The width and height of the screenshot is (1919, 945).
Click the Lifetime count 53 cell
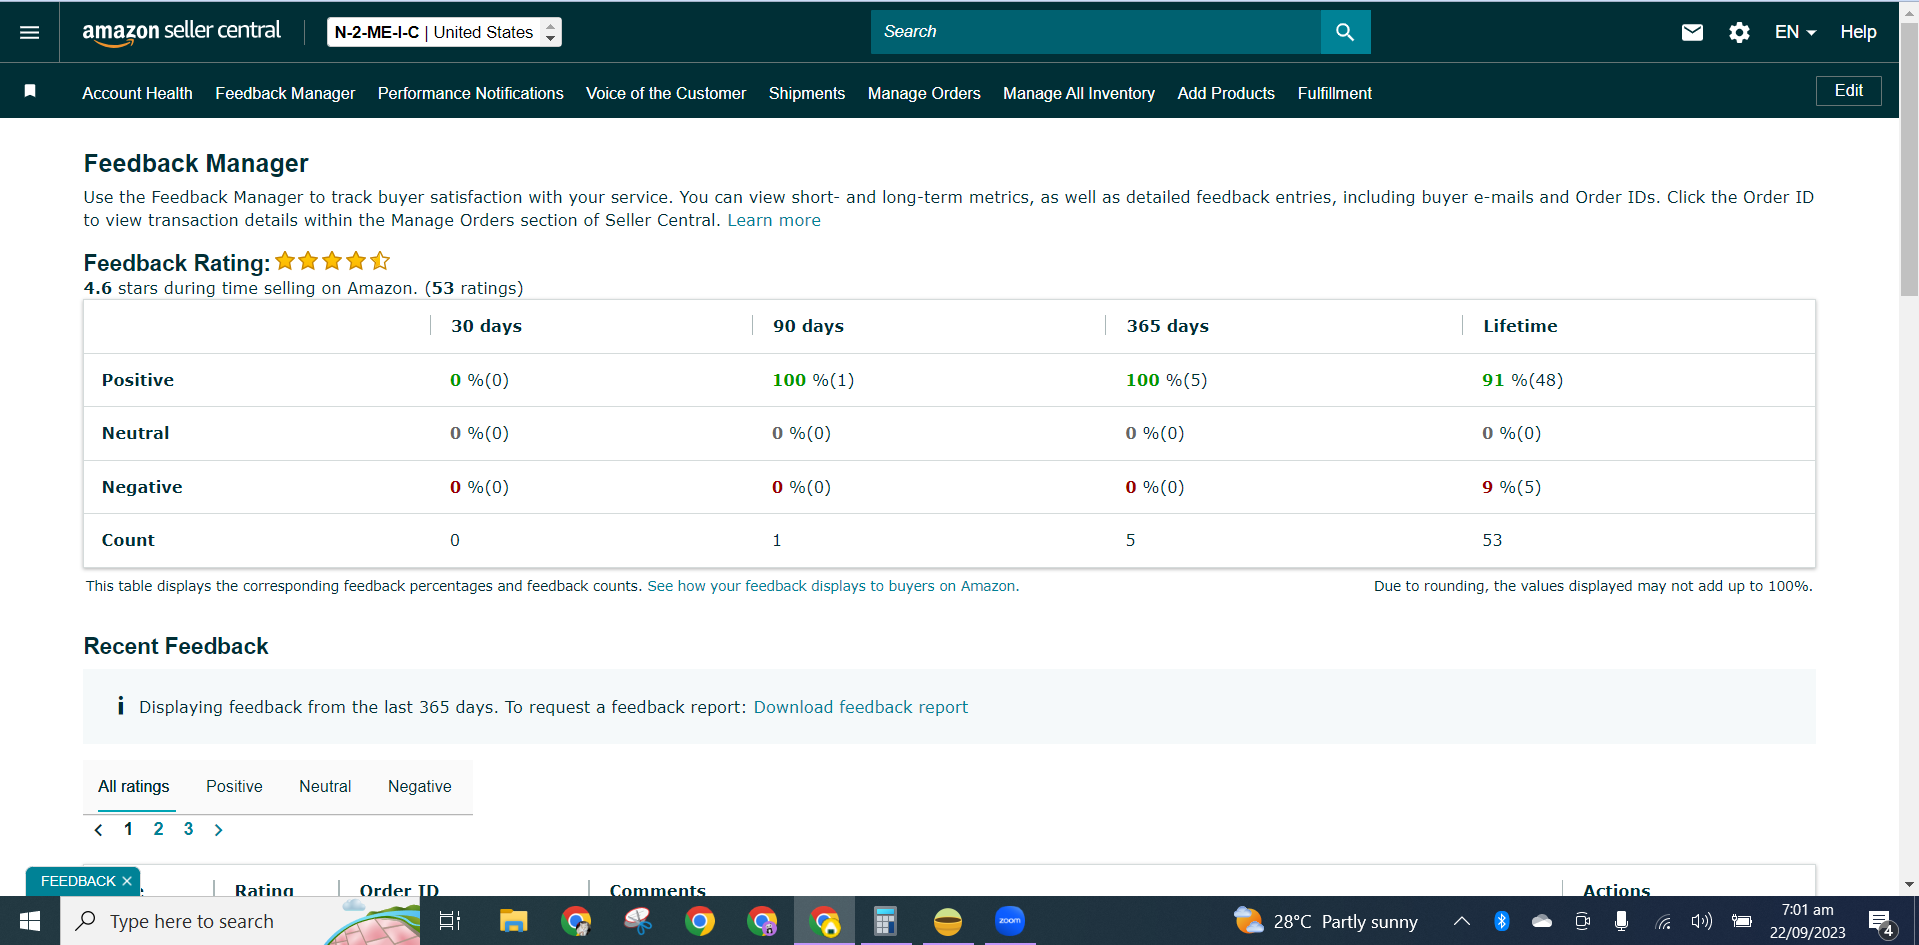point(1492,540)
